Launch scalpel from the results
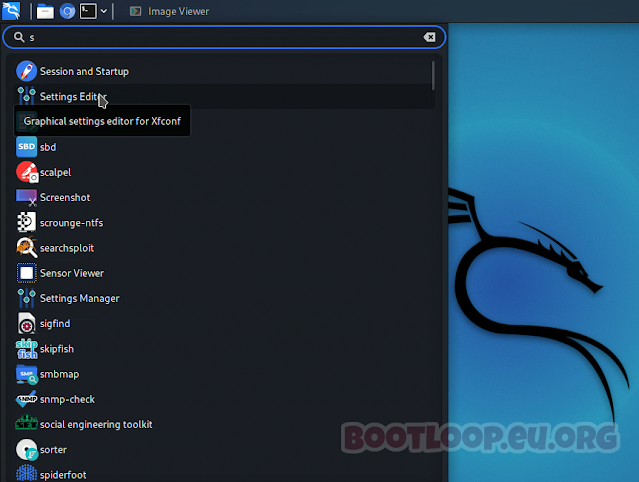The width and height of the screenshot is (639, 482). point(224,172)
